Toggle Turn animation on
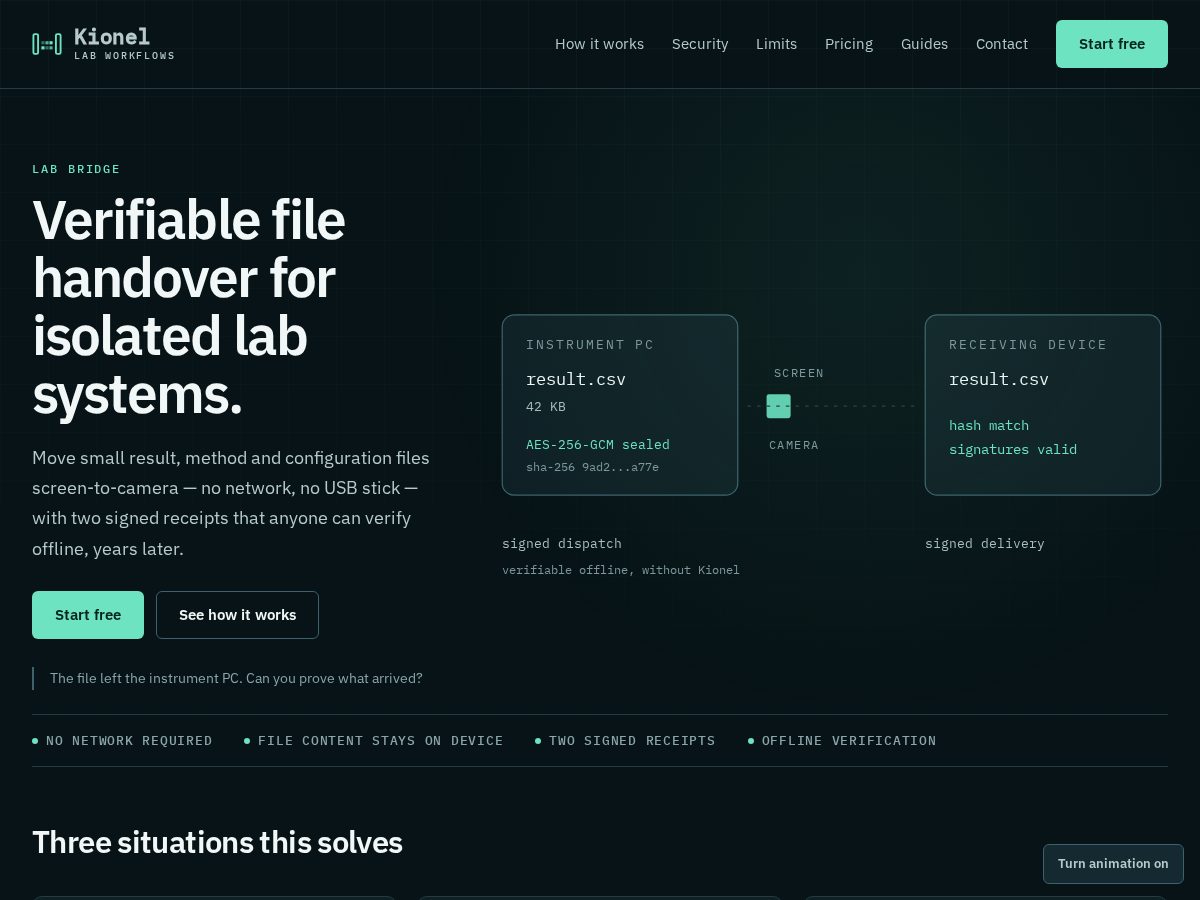Viewport: 1200px width, 900px height. point(1113,864)
